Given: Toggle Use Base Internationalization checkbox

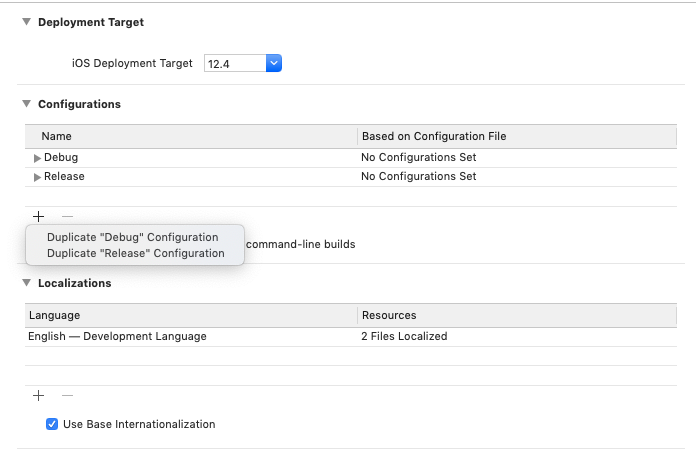Looking at the screenshot, I should coord(52,424).
